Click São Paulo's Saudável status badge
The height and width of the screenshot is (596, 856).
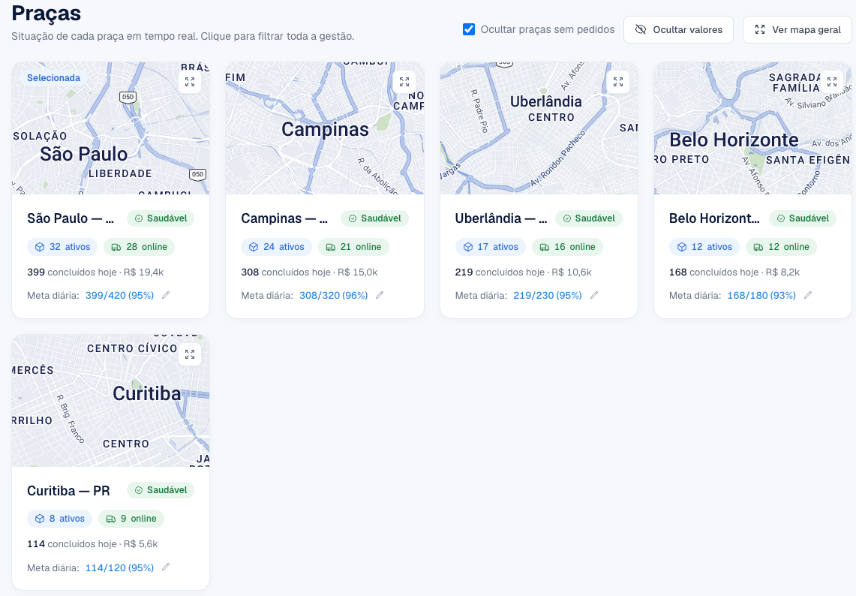pos(160,218)
